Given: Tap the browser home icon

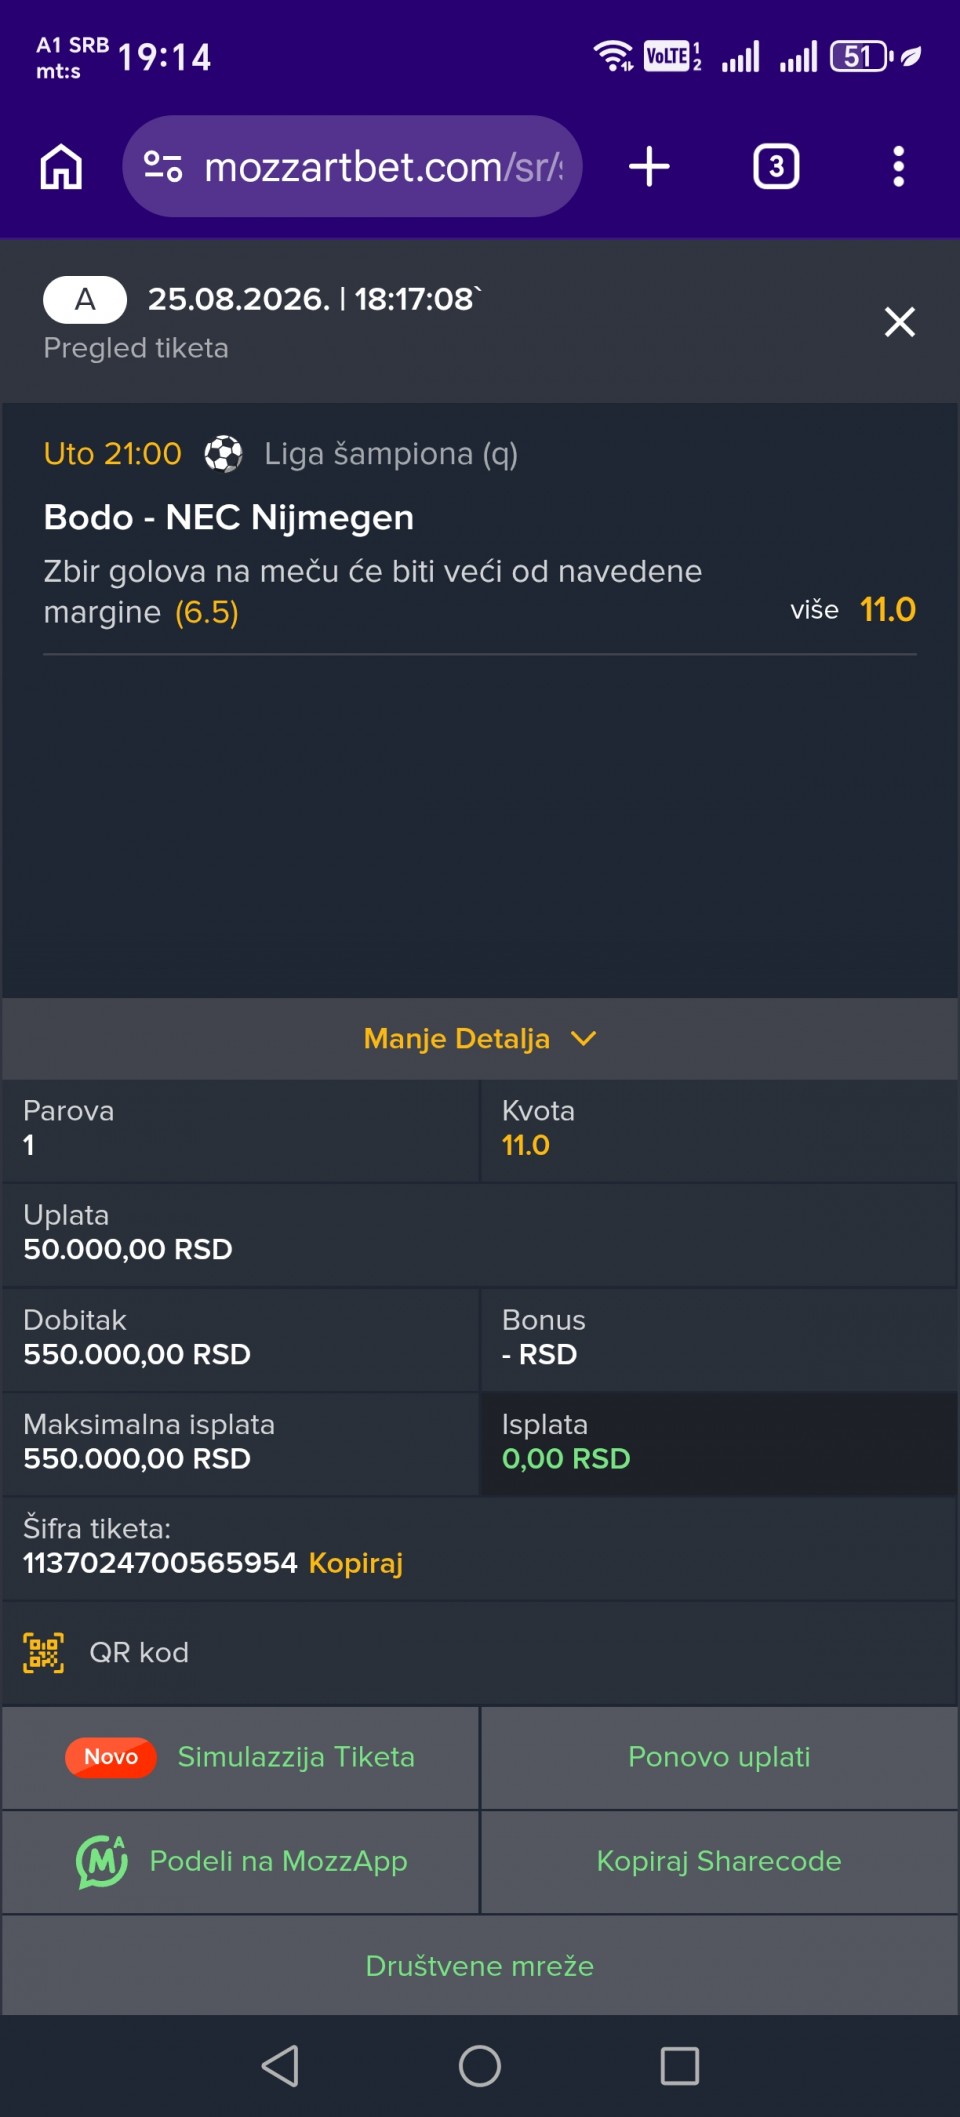Looking at the screenshot, I should 61,166.
